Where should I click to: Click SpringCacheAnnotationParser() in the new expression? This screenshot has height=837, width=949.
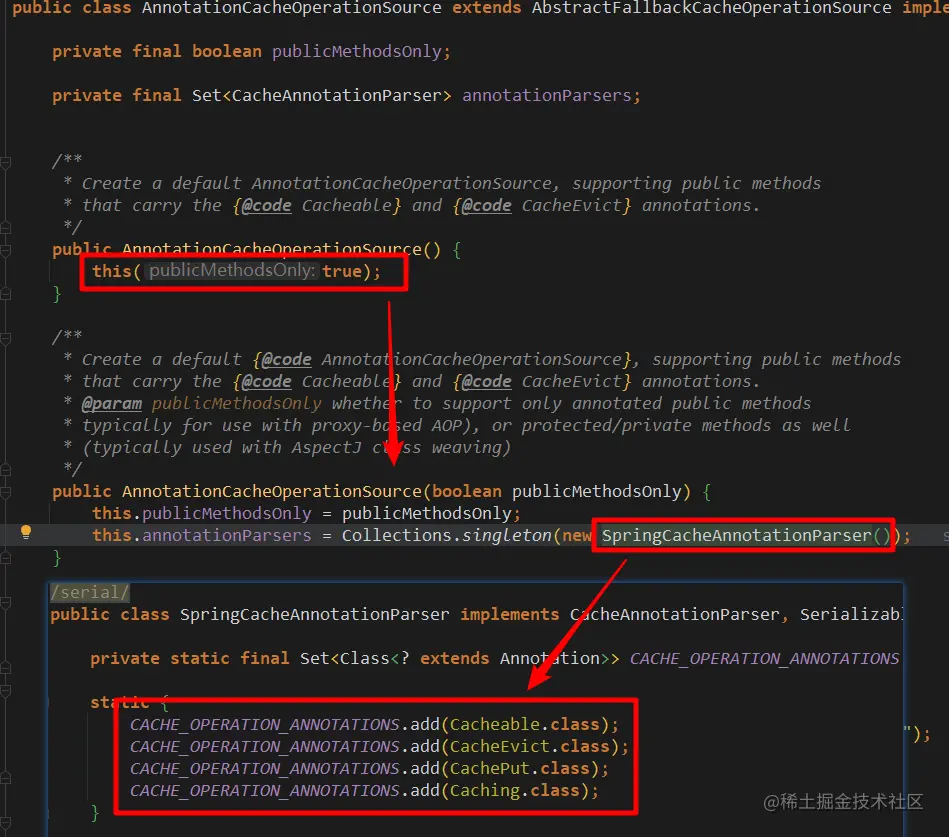tap(746, 535)
